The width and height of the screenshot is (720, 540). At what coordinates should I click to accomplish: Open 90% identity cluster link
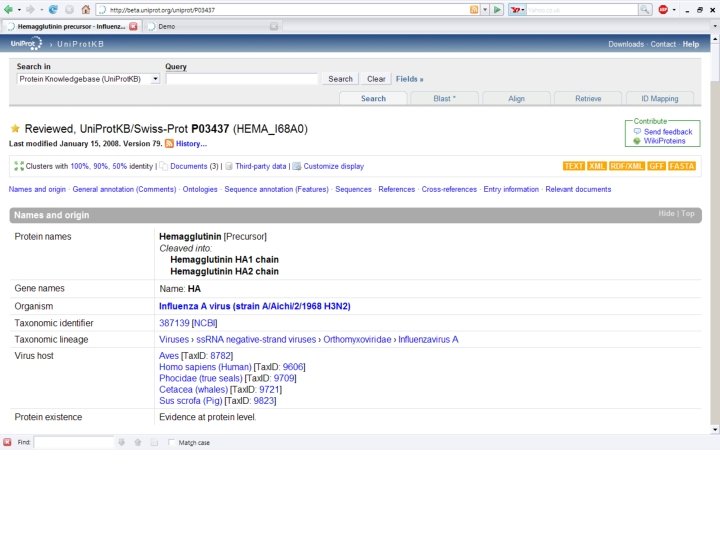(x=101, y=166)
